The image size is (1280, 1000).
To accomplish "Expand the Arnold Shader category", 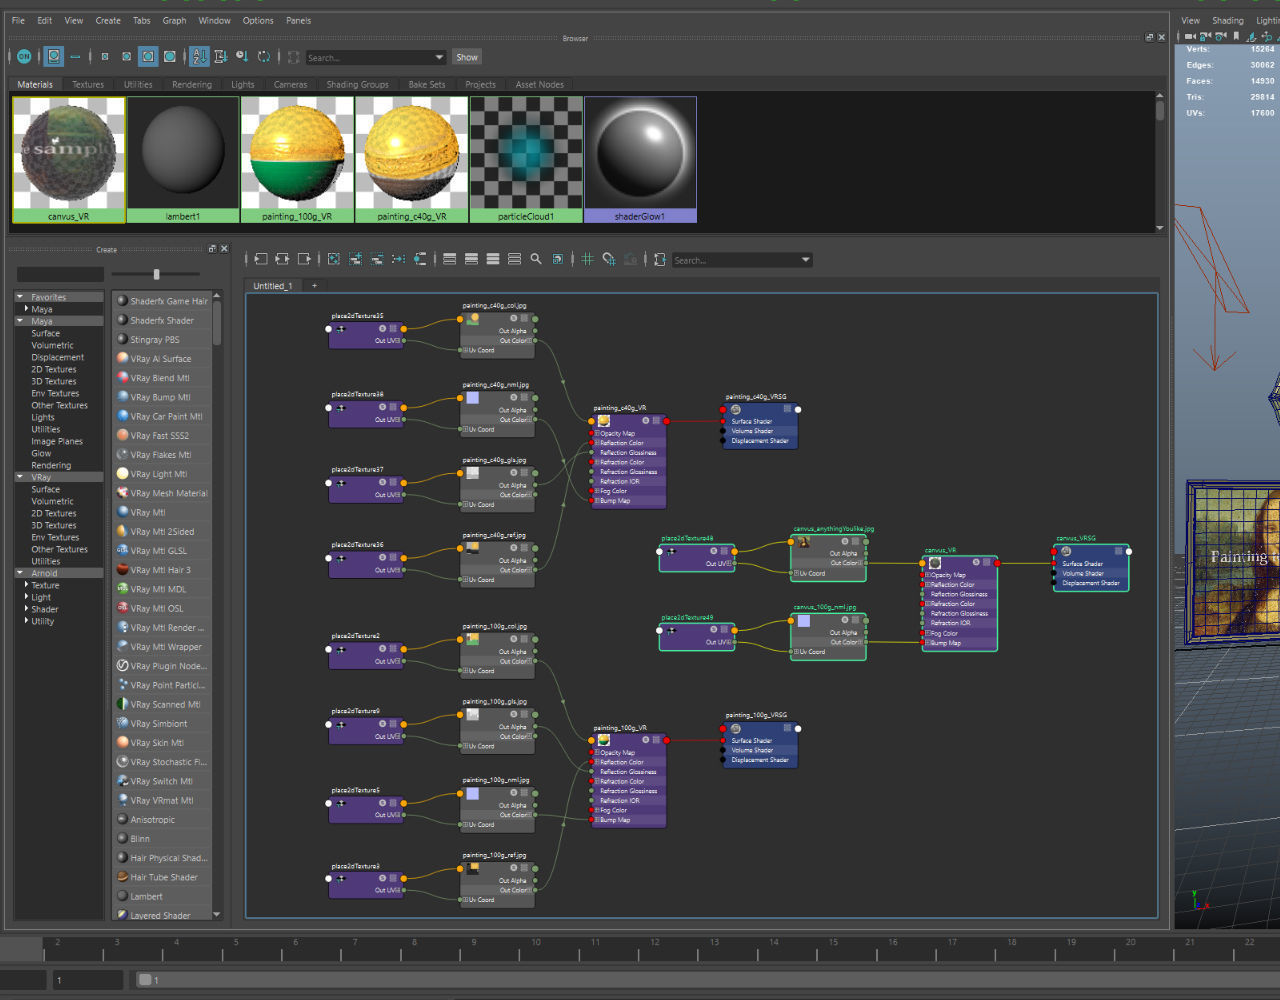I will (x=27, y=609).
